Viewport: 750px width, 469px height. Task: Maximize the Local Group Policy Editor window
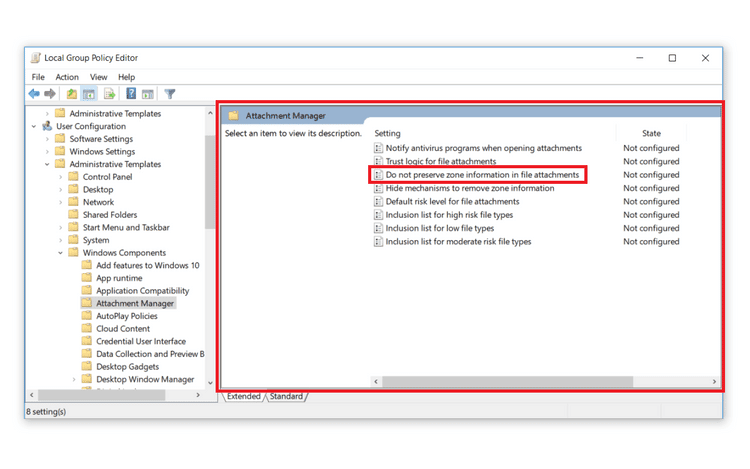pos(672,58)
